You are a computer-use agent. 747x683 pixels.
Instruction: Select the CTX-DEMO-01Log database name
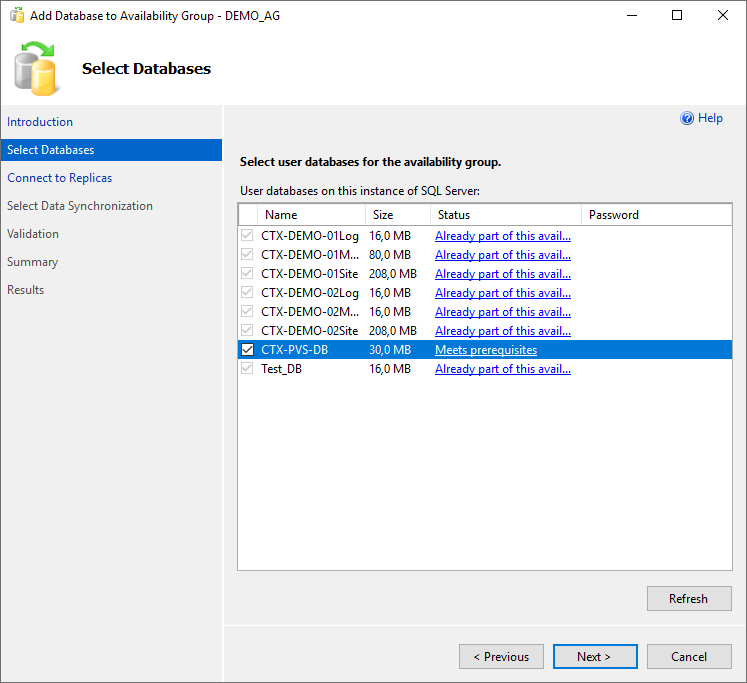click(310, 236)
